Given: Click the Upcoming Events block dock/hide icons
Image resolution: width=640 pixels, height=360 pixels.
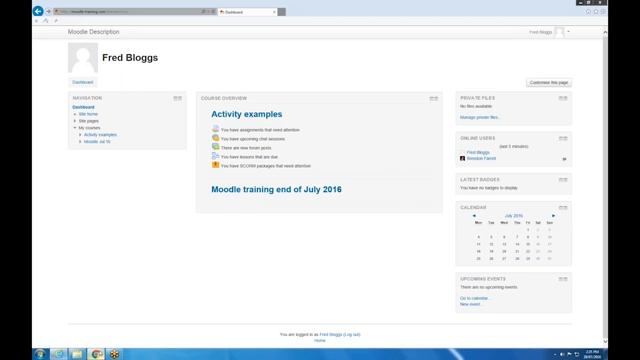Looking at the screenshot, I should pos(563,279).
